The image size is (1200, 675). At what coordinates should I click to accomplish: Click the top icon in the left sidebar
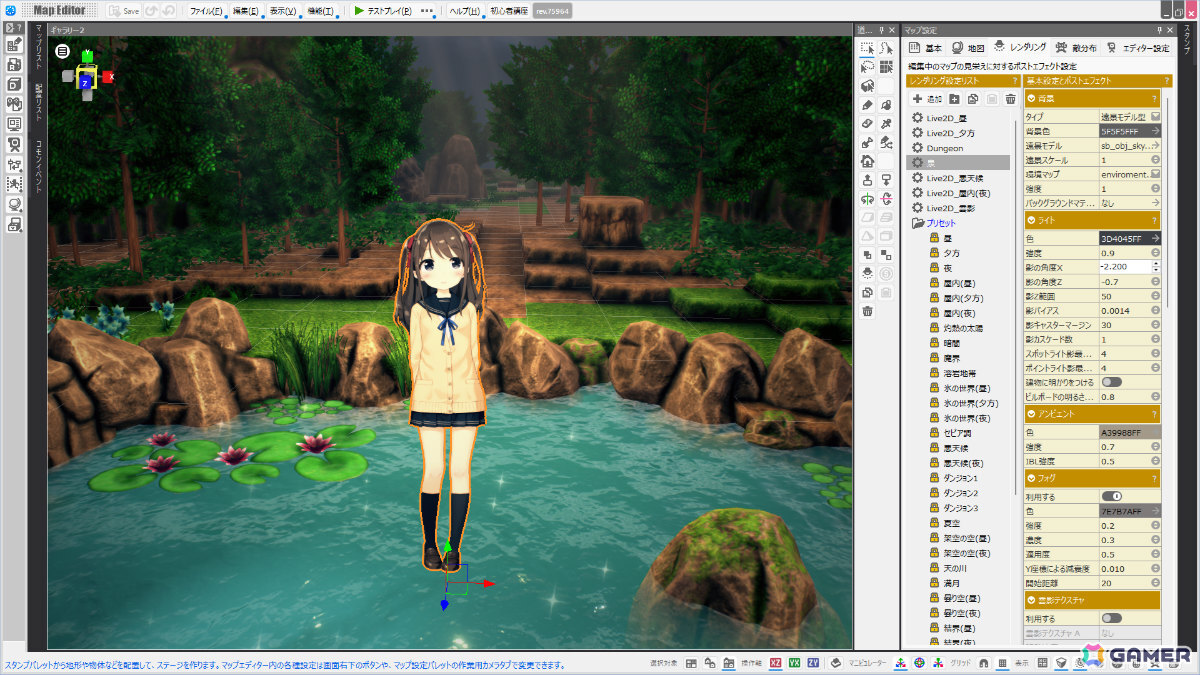(14, 45)
